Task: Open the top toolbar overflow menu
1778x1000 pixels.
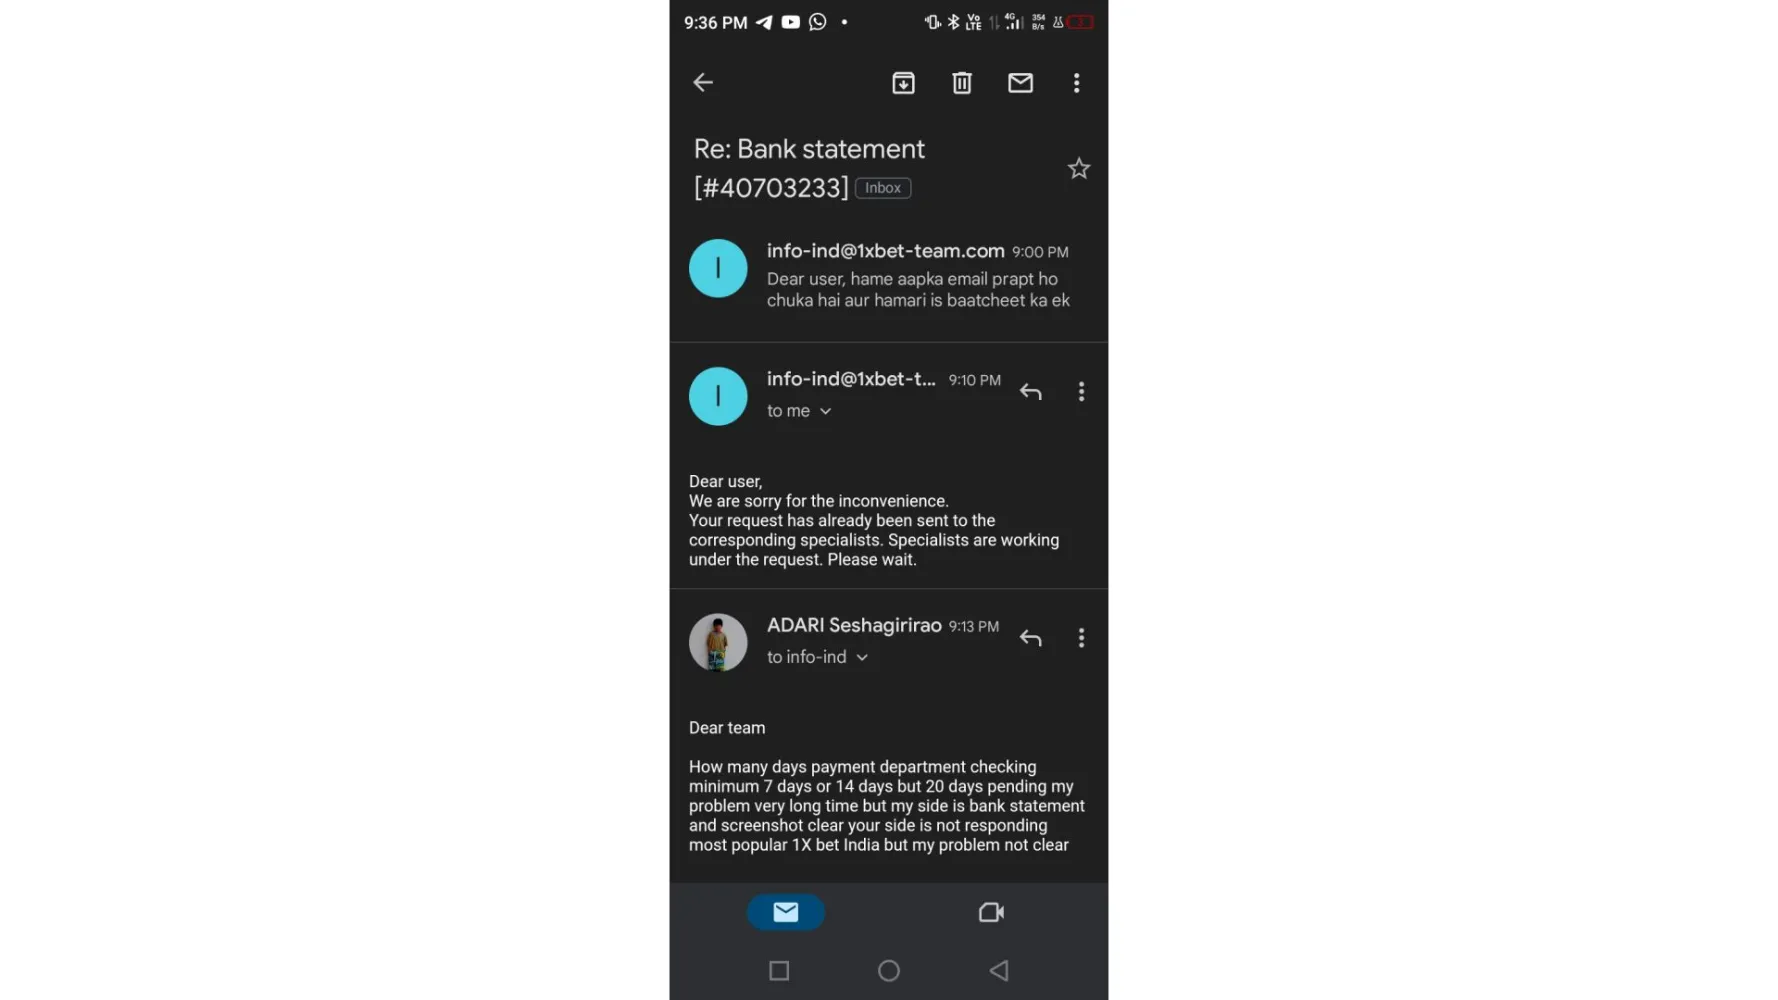Action: click(1077, 83)
